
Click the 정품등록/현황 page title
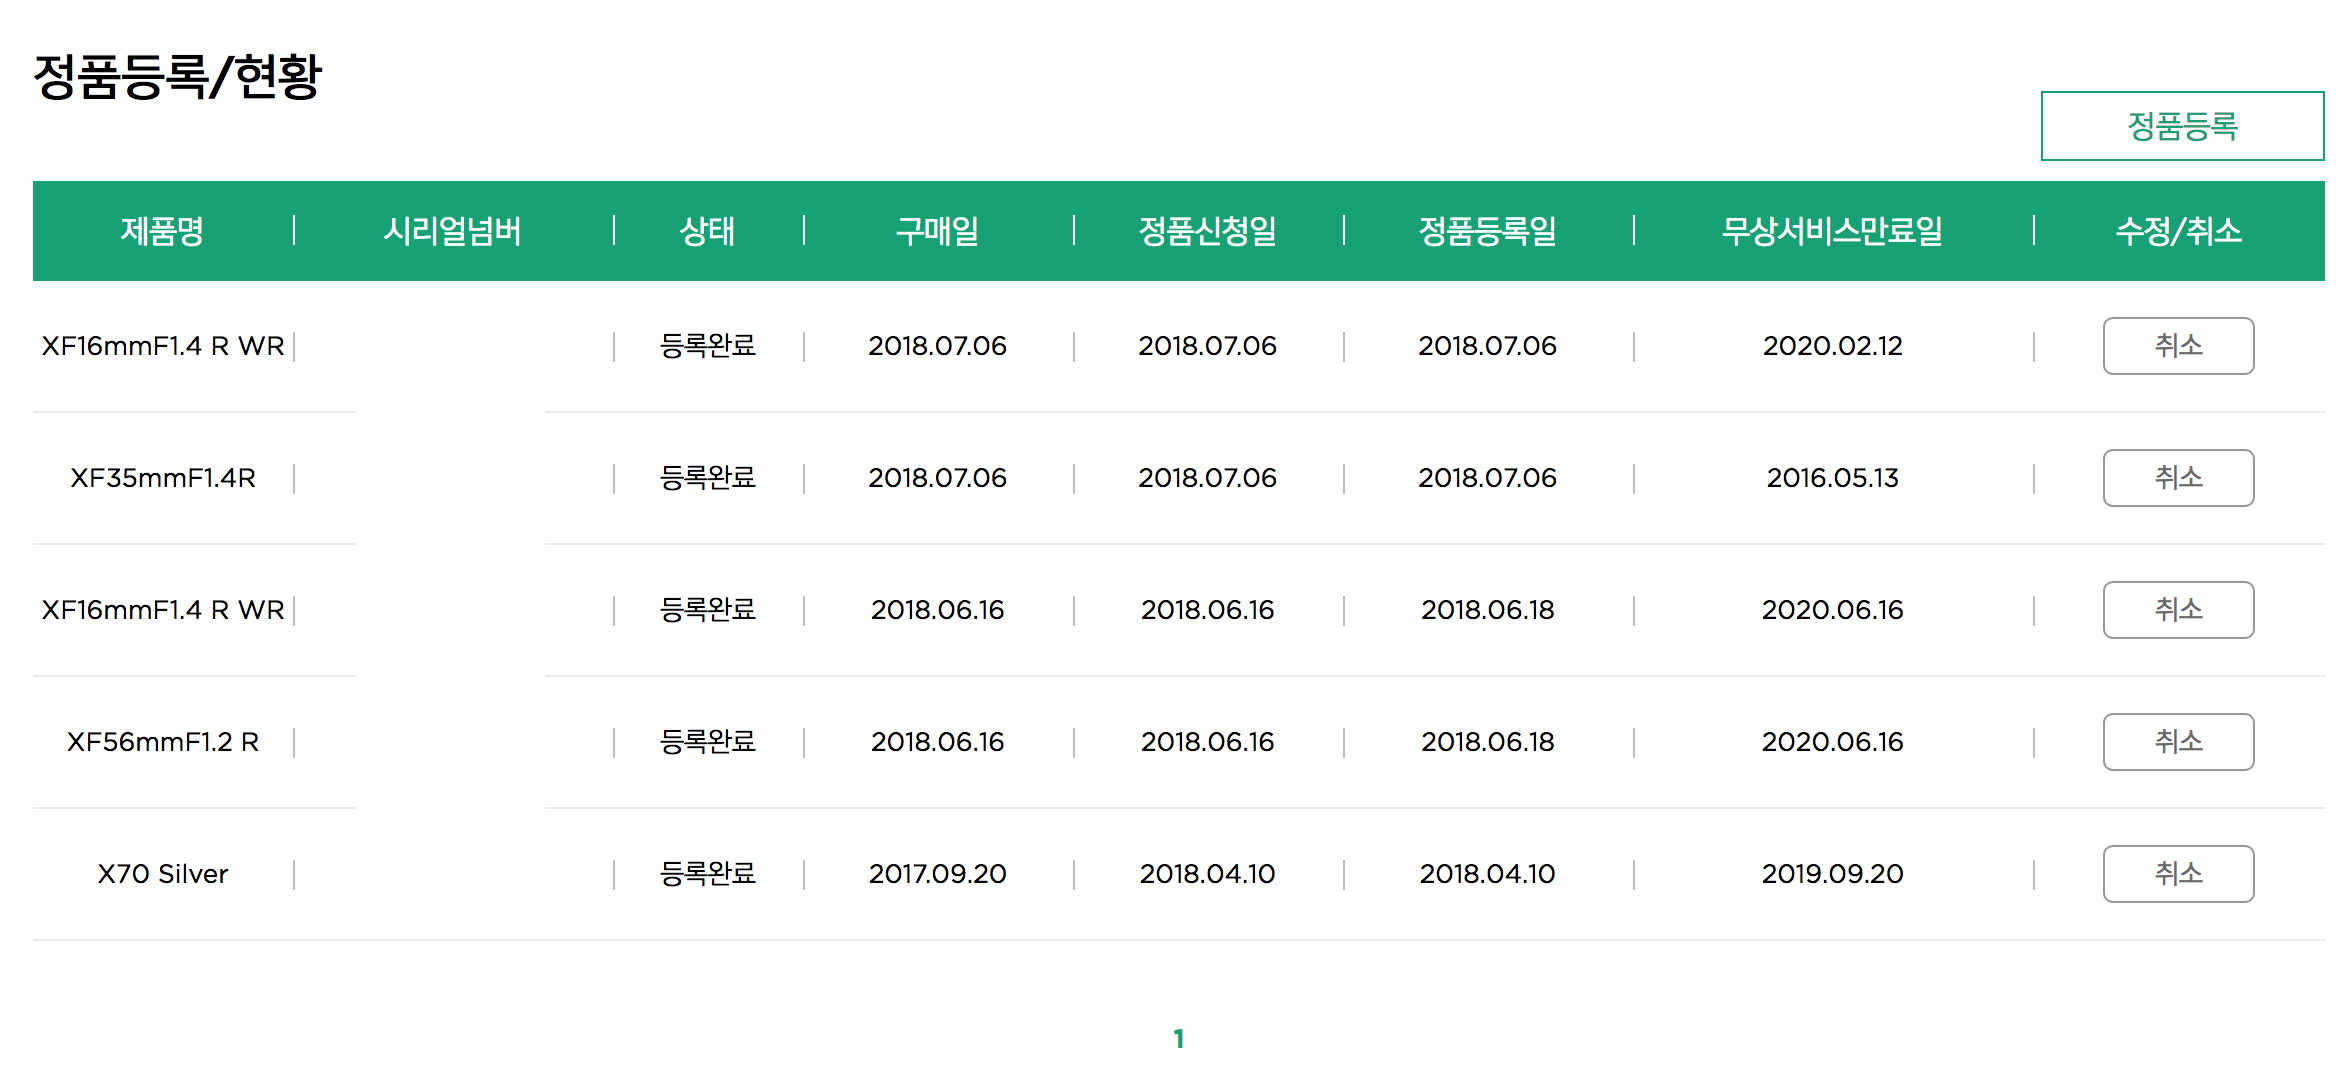point(177,77)
